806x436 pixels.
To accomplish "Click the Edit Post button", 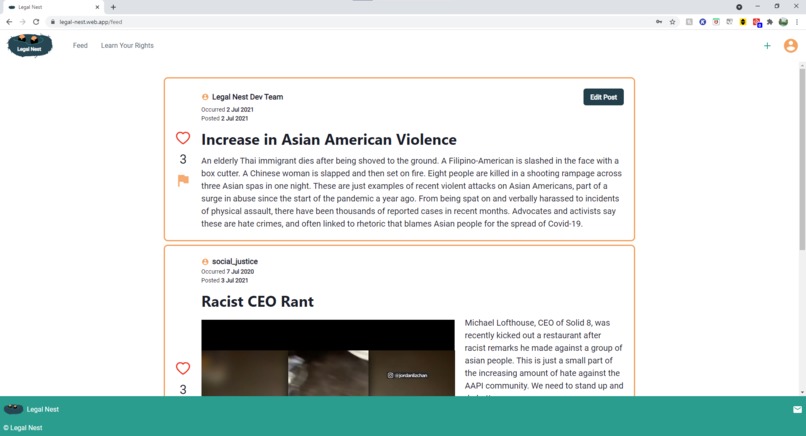I will [603, 97].
